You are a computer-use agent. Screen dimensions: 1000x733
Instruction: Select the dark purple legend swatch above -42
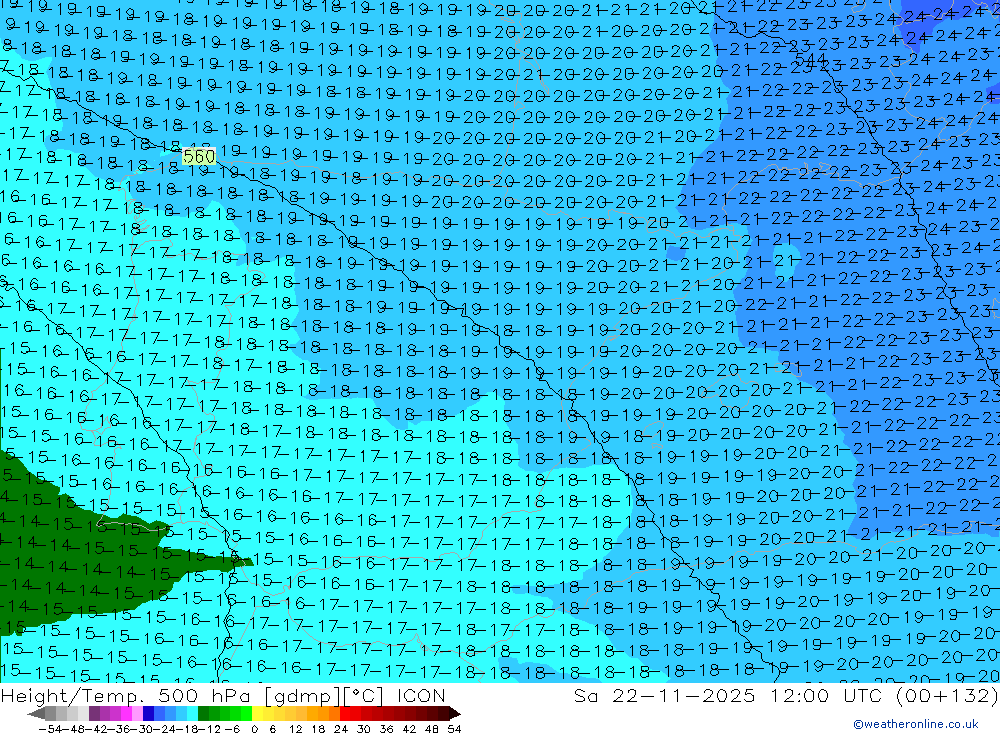tap(94, 714)
